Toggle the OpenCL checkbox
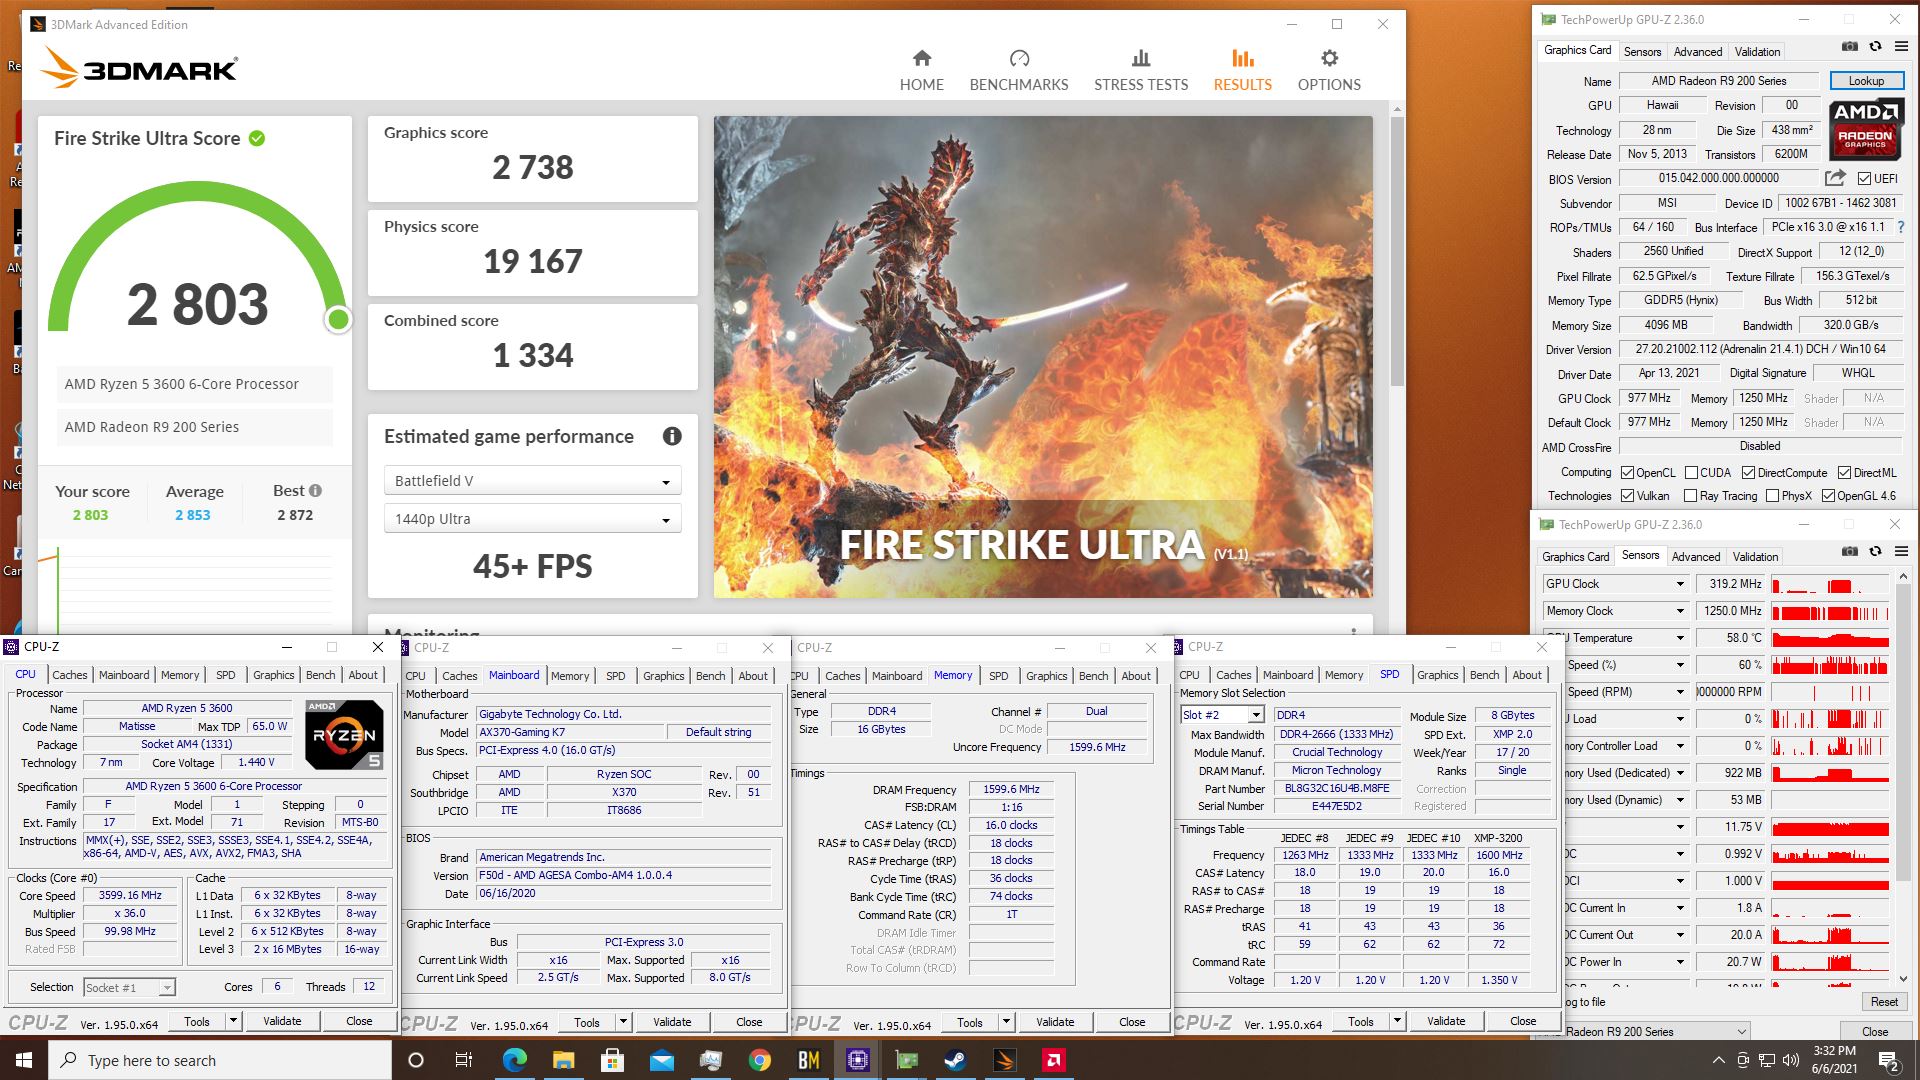This screenshot has height=1080, width=1920. [1627, 473]
